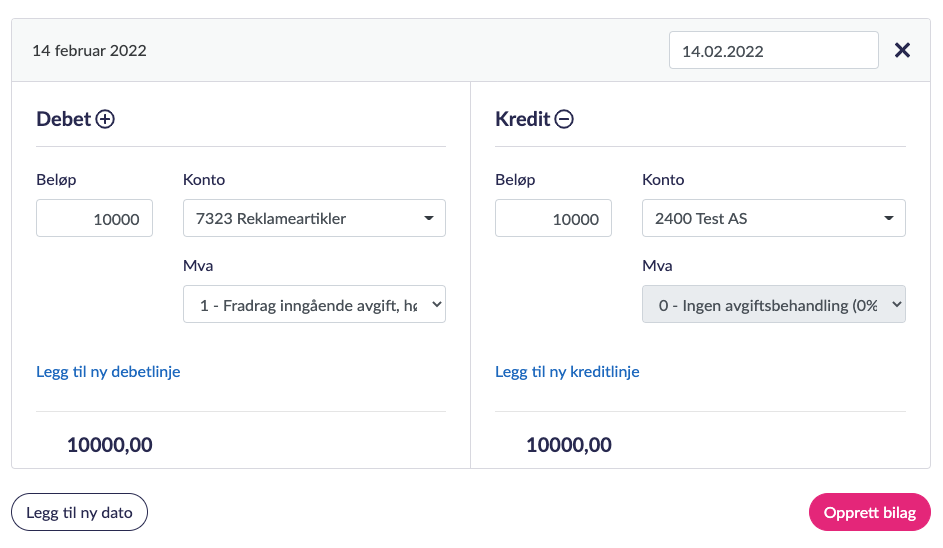Select the Ingen avgiftsbehandling Mva dropdown

pos(773,305)
